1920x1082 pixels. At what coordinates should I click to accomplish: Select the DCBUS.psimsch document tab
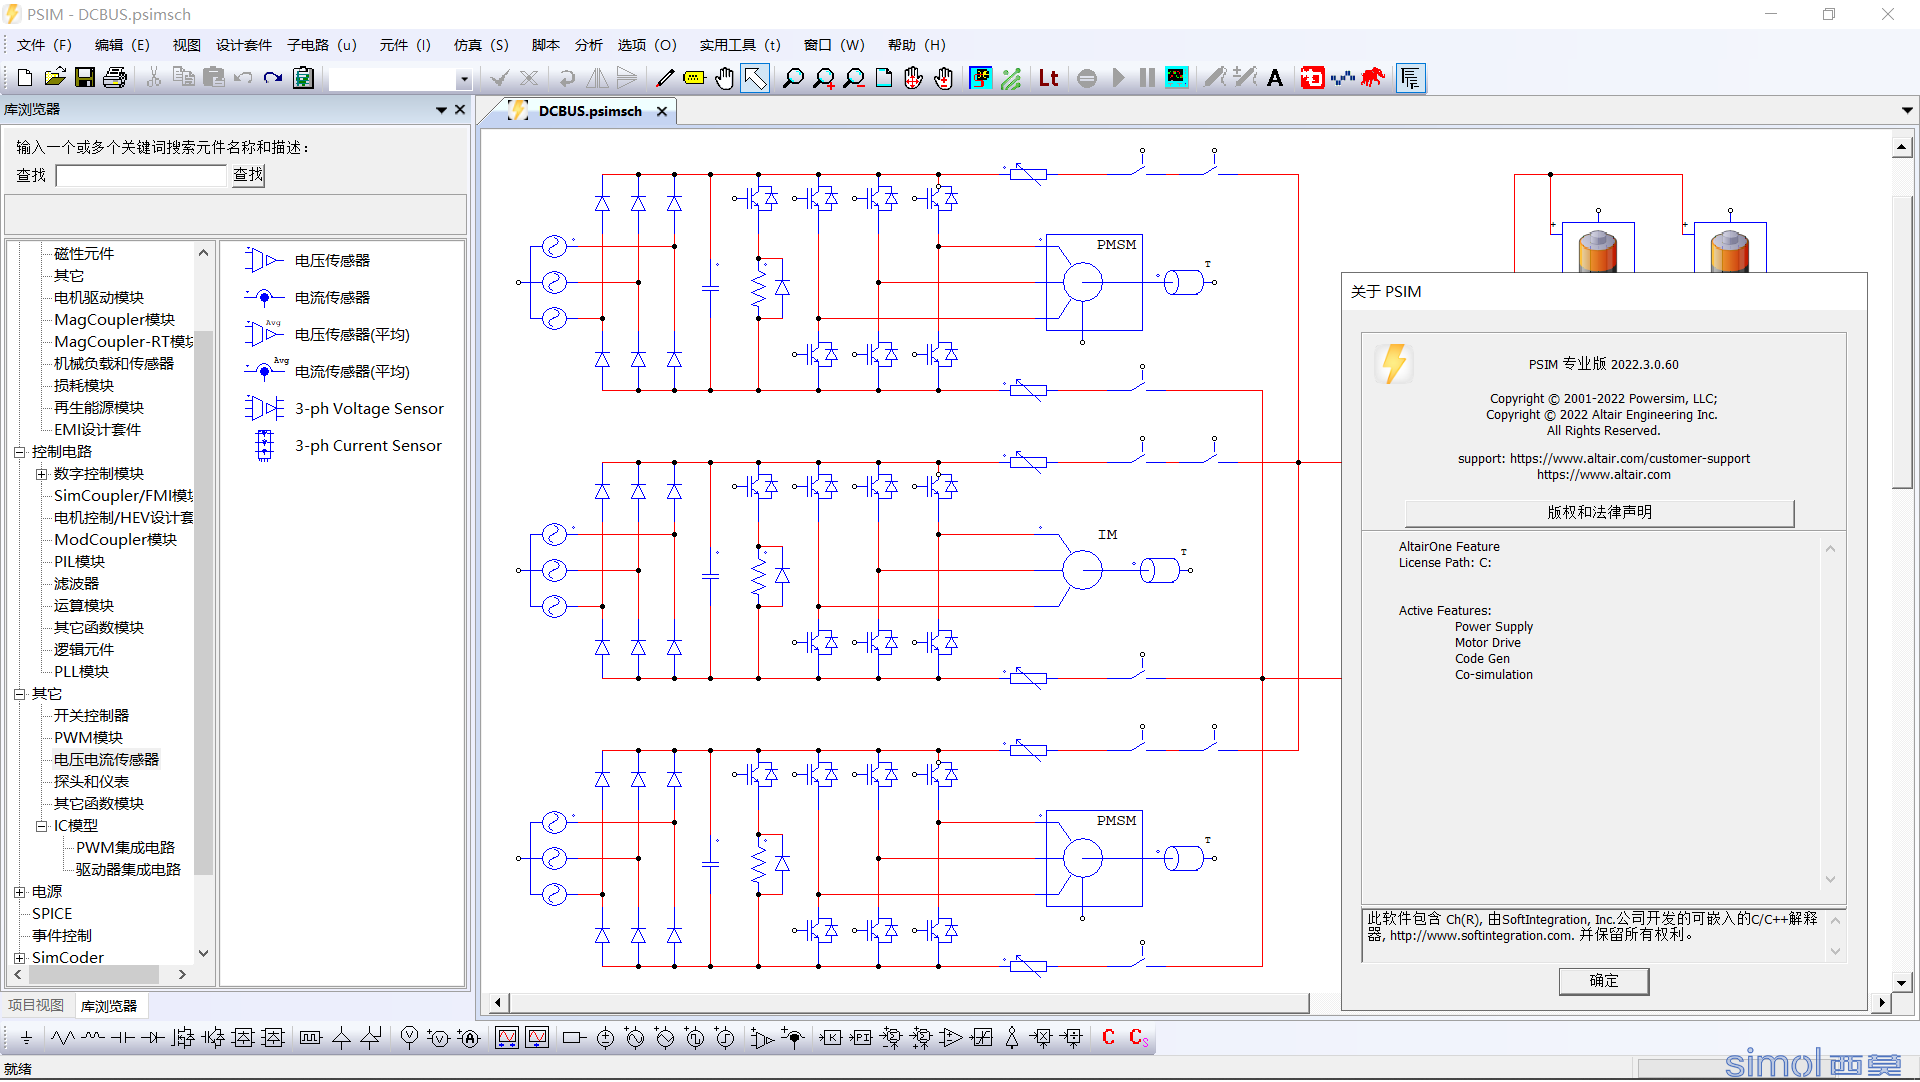coord(590,111)
